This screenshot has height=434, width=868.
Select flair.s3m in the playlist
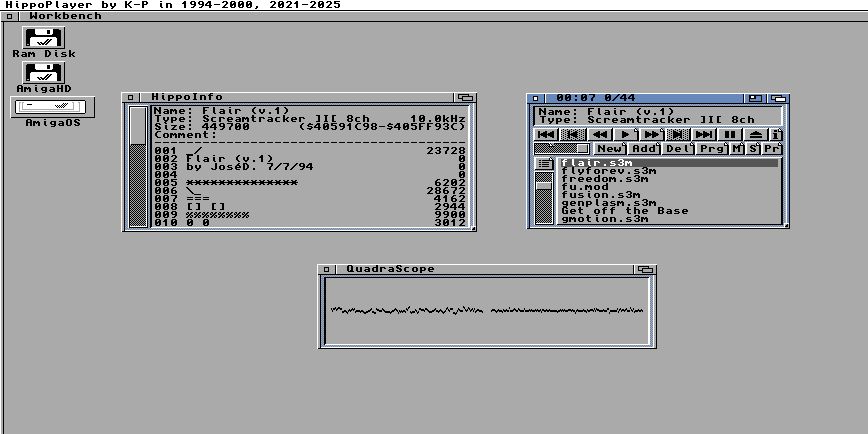[668, 163]
